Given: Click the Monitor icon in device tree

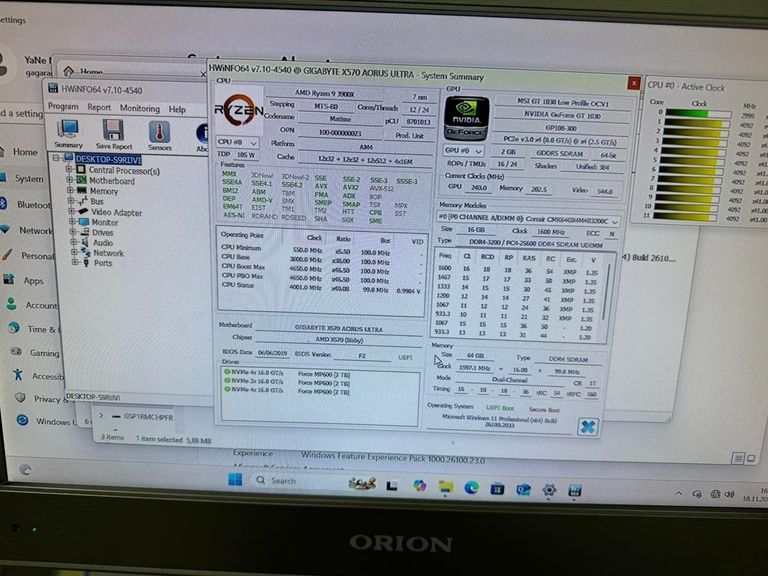Looking at the screenshot, I should [84, 222].
